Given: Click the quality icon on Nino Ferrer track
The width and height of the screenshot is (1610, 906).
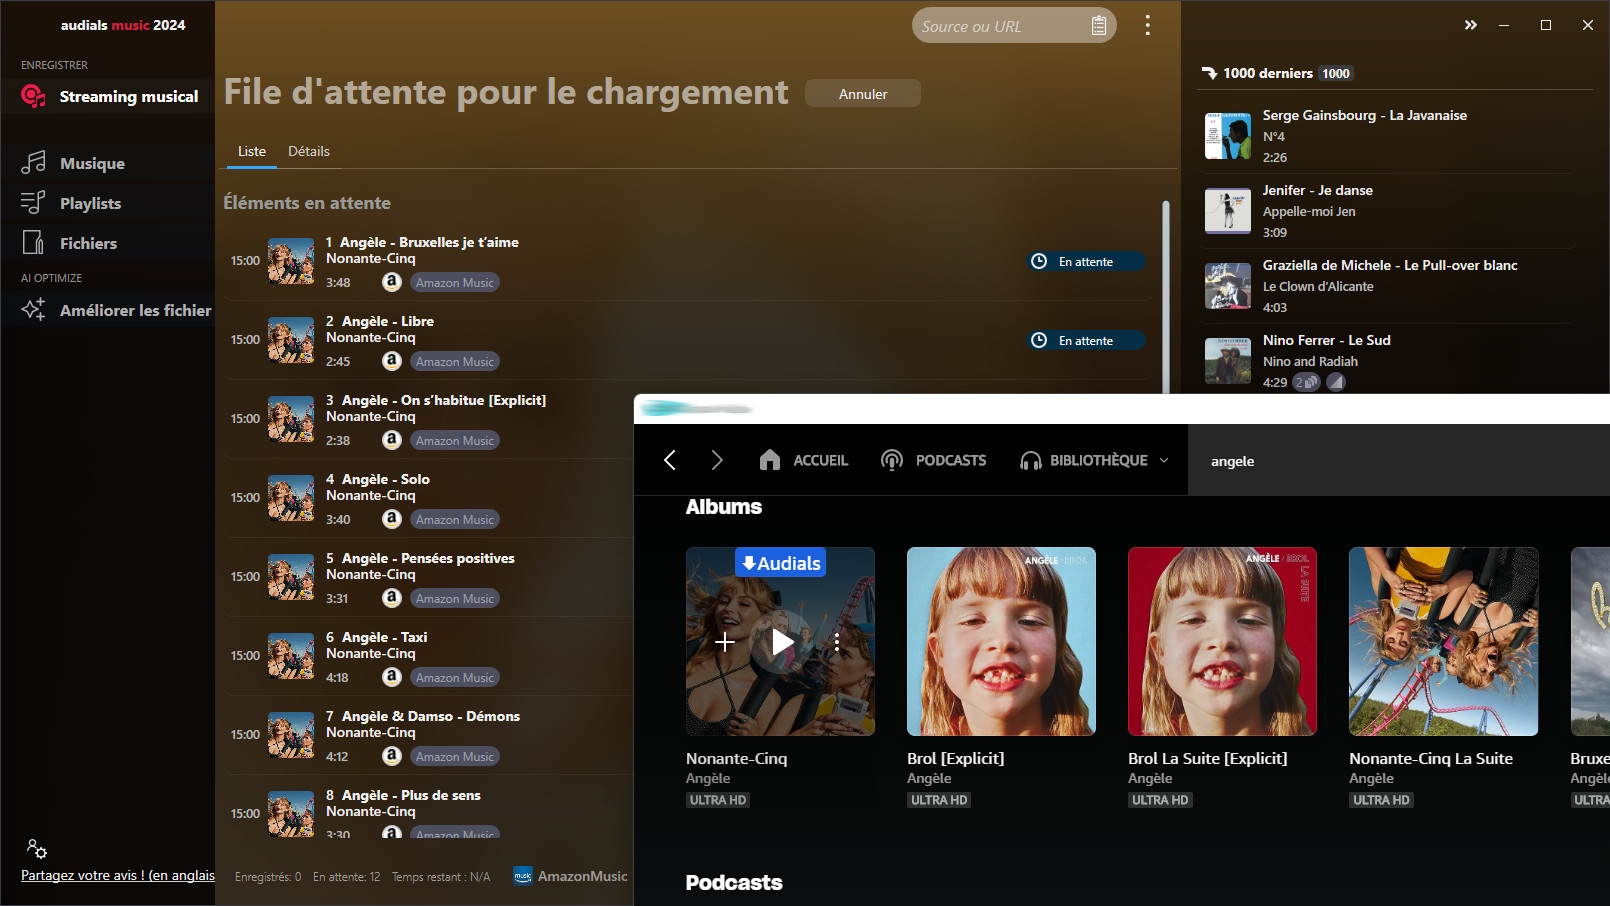Looking at the screenshot, I should tap(1336, 382).
